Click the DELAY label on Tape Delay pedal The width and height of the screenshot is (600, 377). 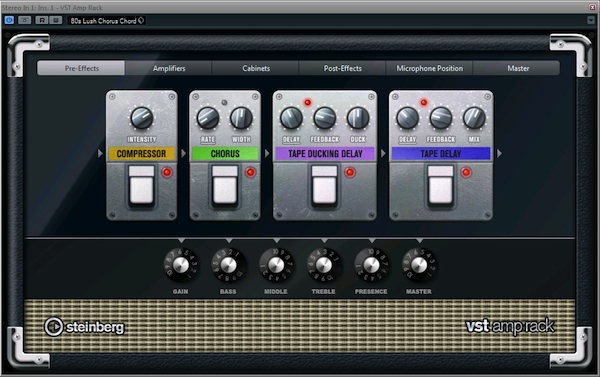407,139
